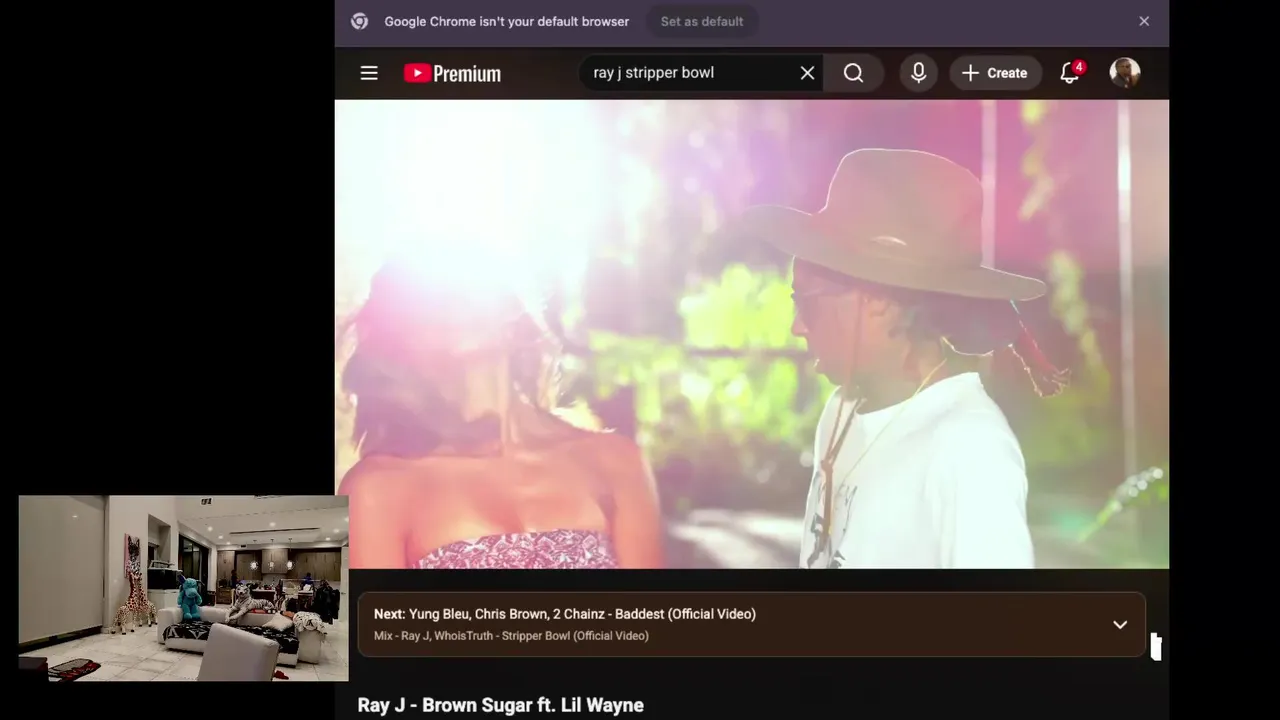Open the Create upload menu
Screen dimensions: 1280x720
[x=995, y=73]
